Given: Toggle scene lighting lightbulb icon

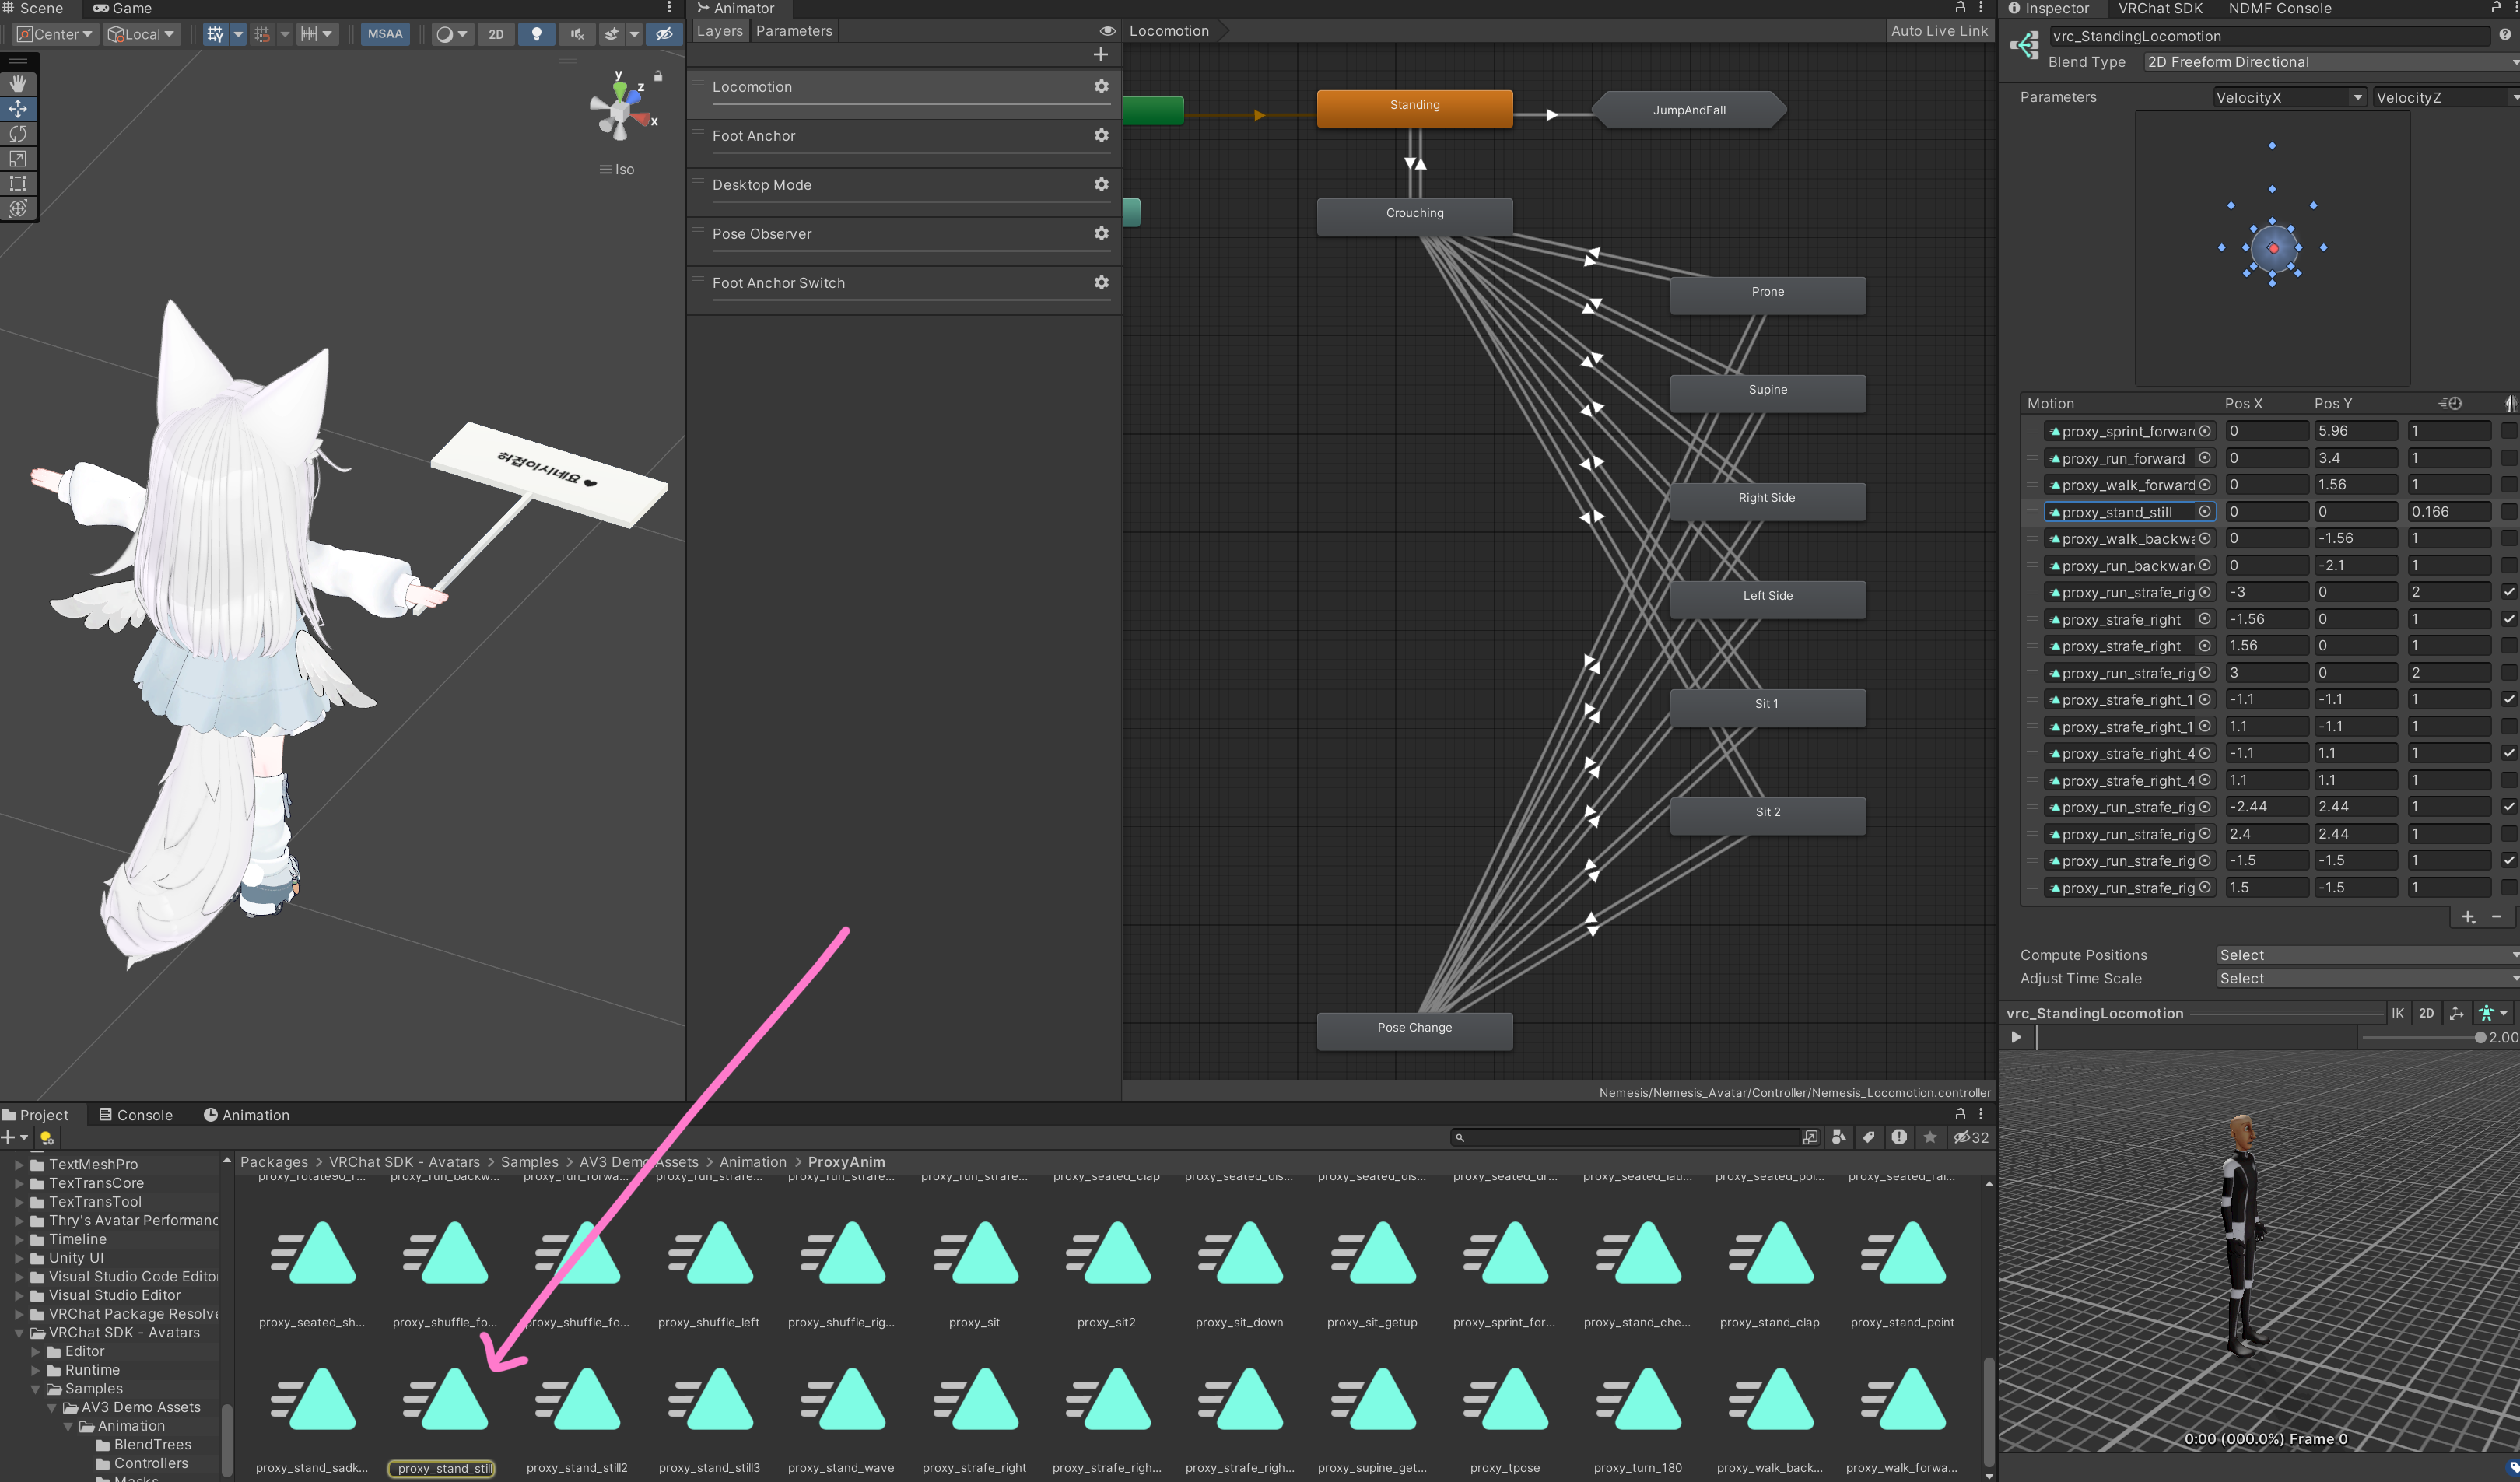Looking at the screenshot, I should point(537,34).
